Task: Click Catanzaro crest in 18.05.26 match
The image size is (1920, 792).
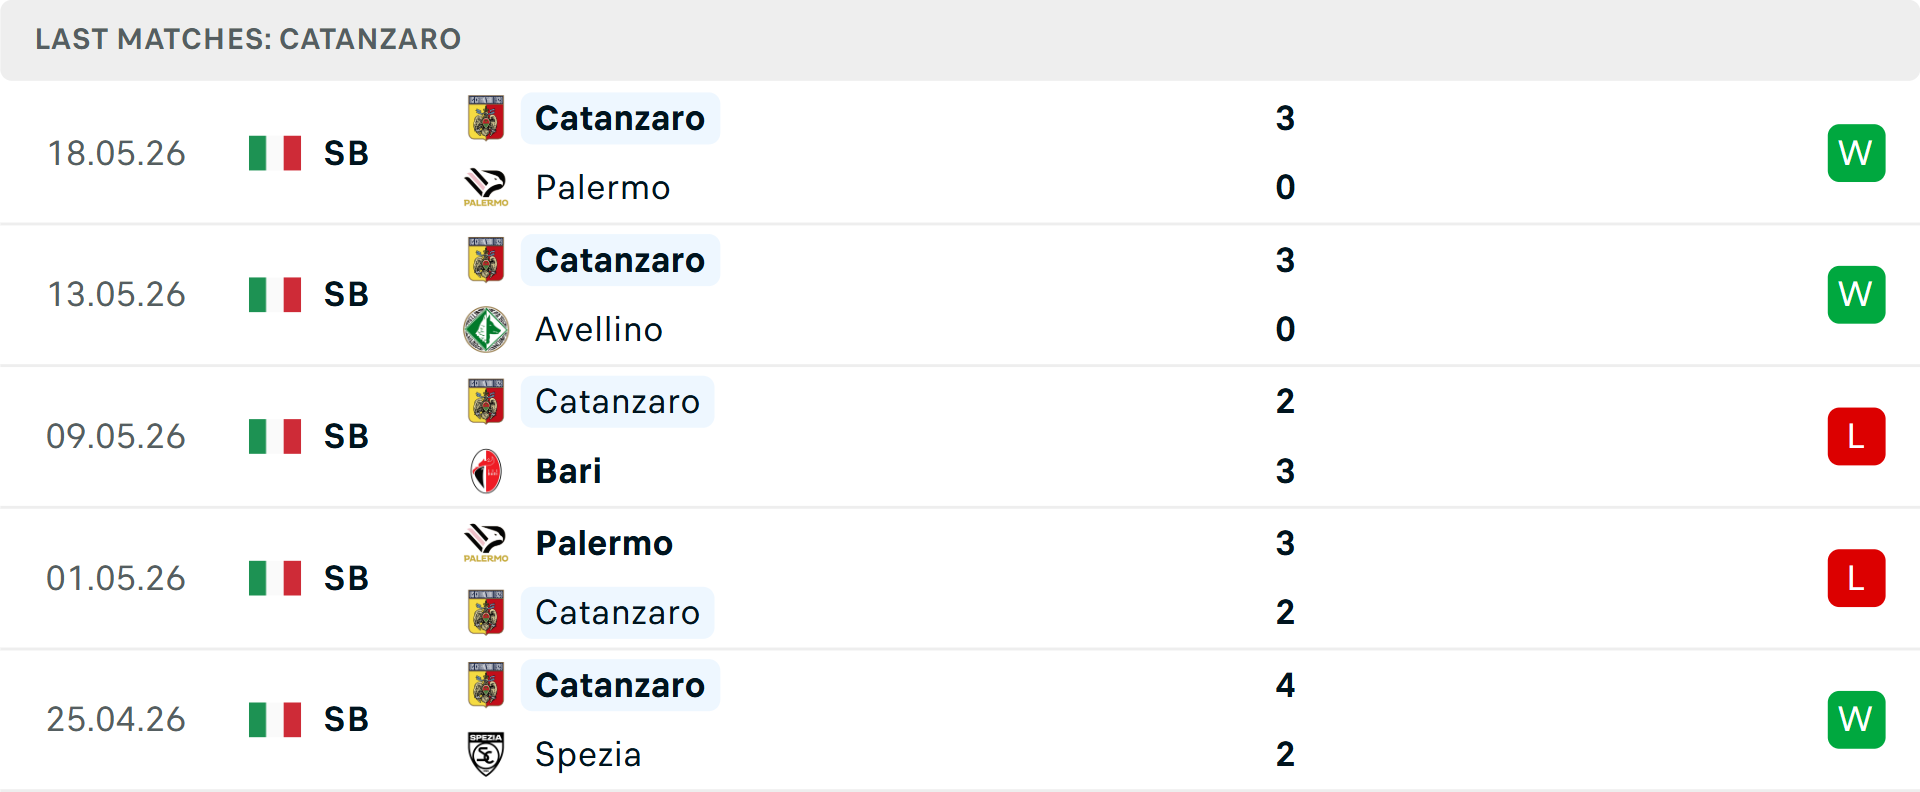Action: point(486,118)
